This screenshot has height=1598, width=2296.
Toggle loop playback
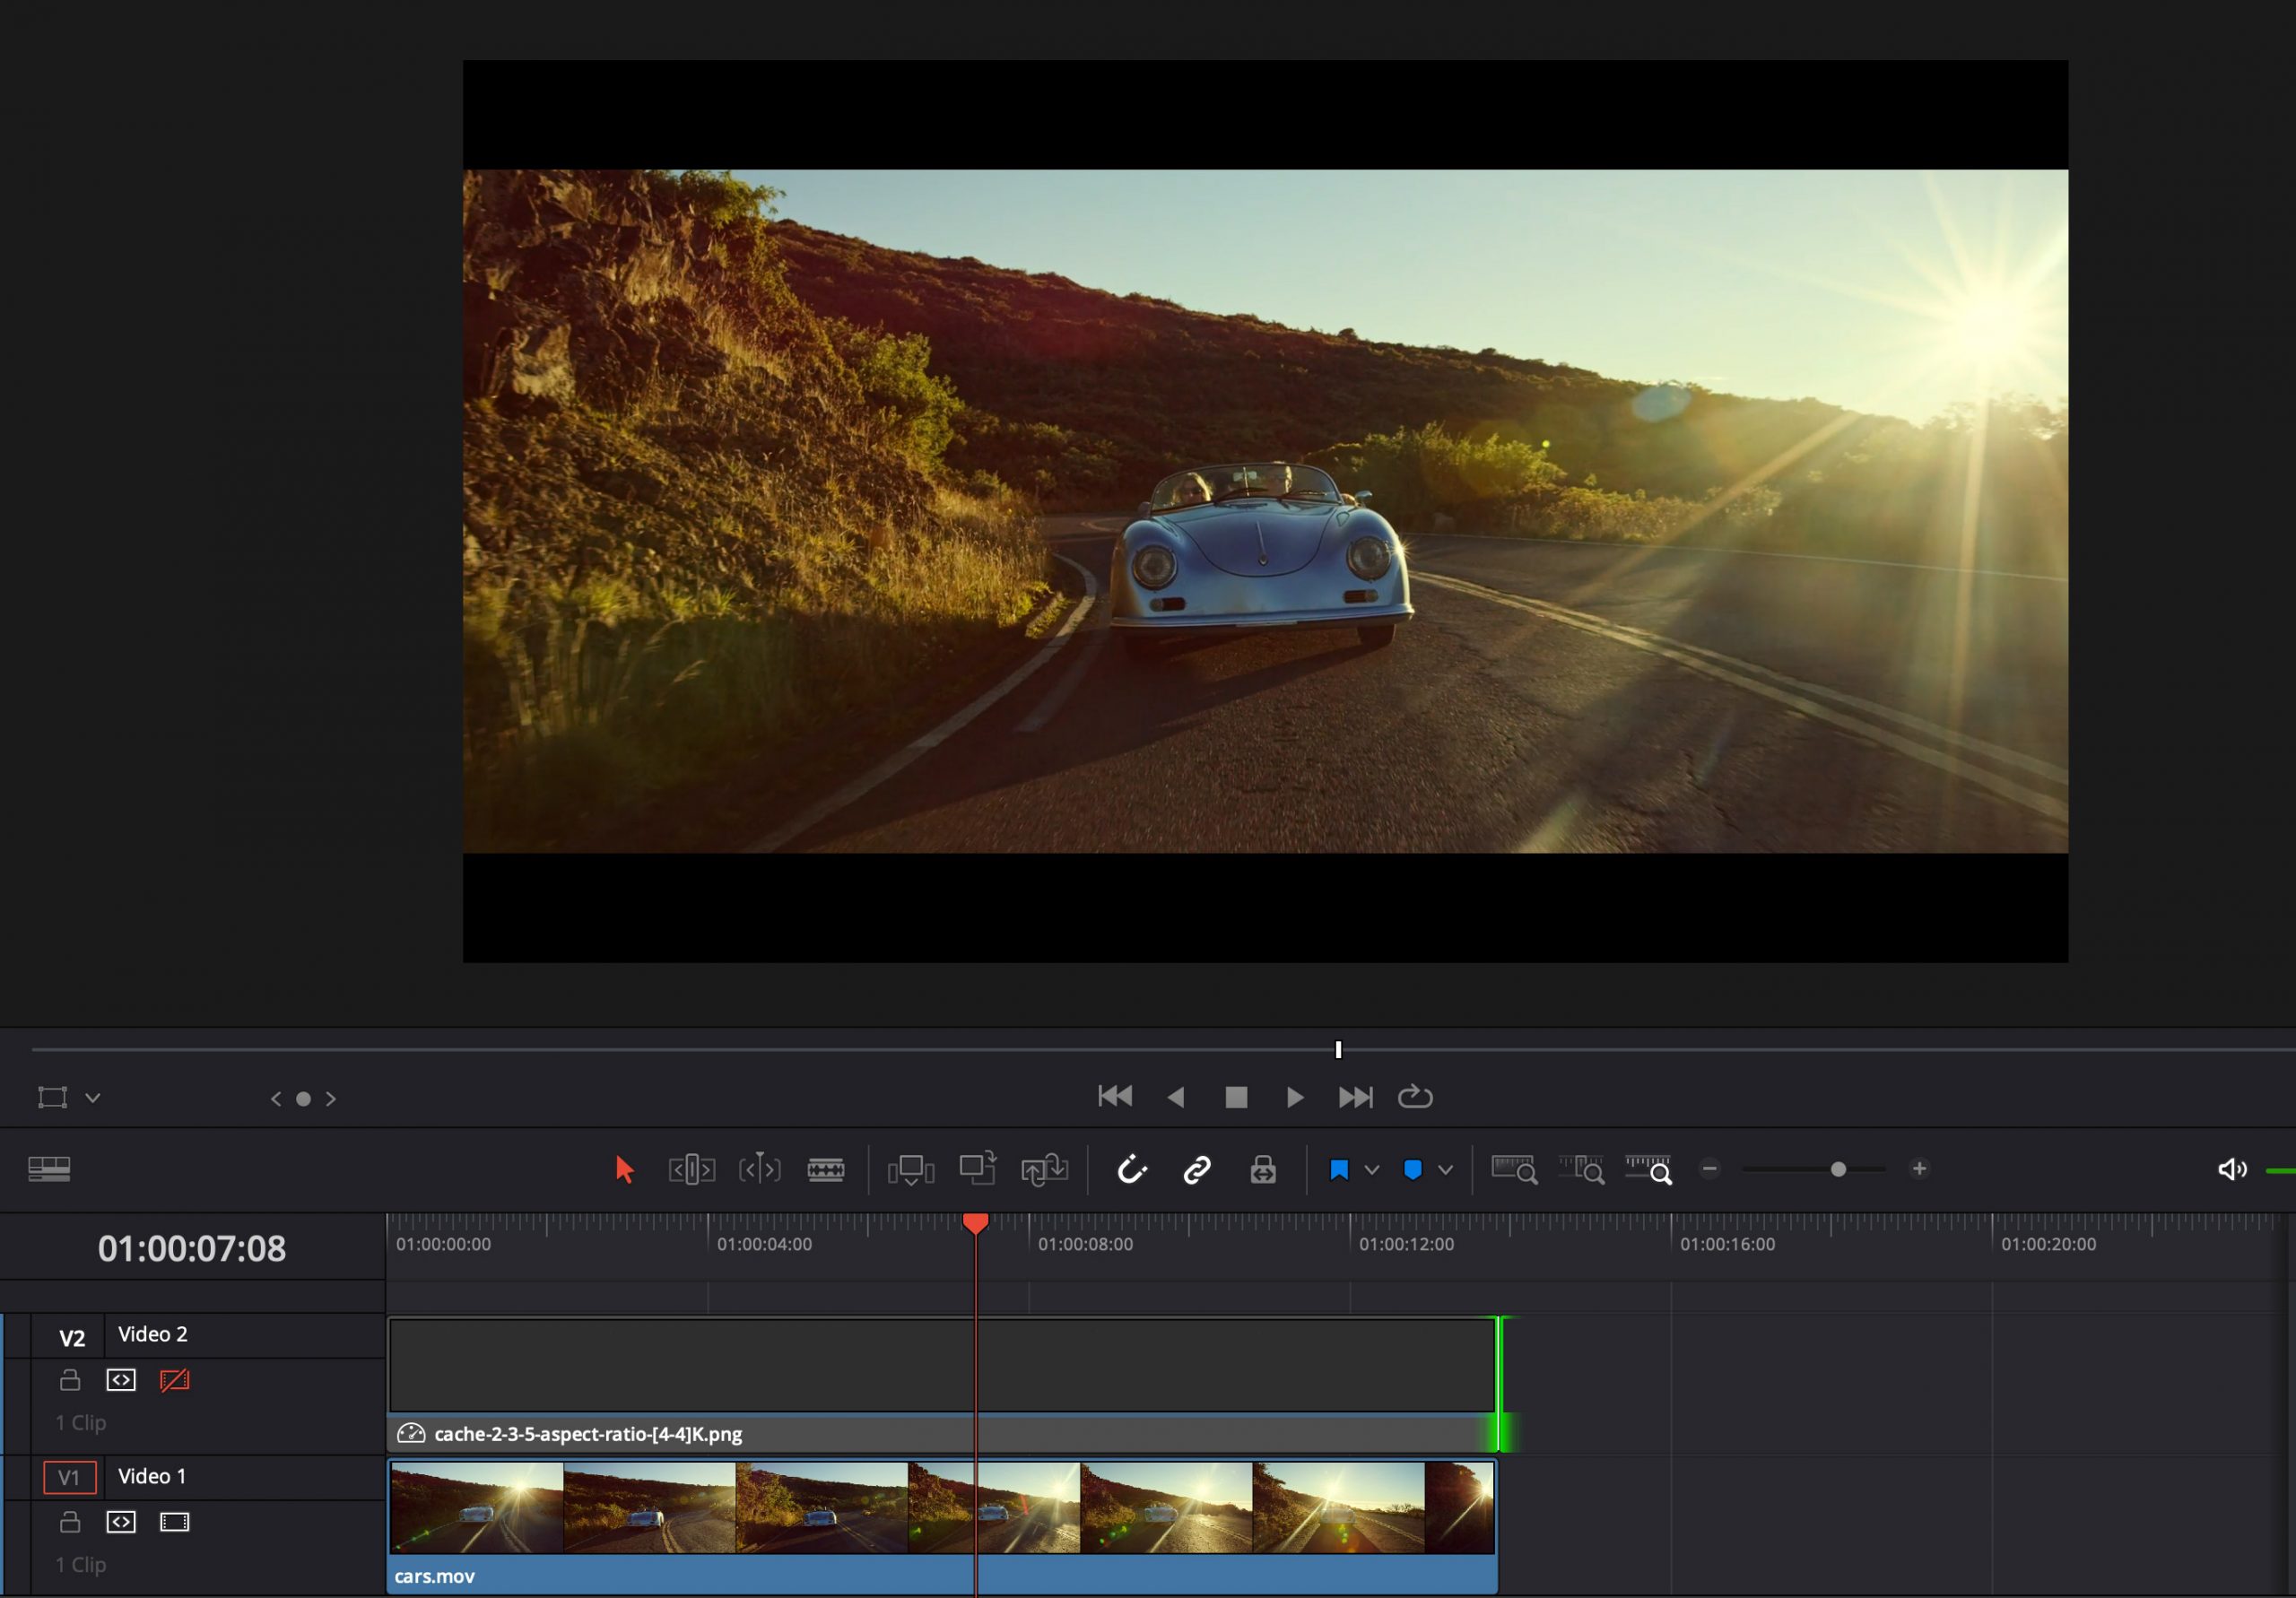pos(1415,1097)
